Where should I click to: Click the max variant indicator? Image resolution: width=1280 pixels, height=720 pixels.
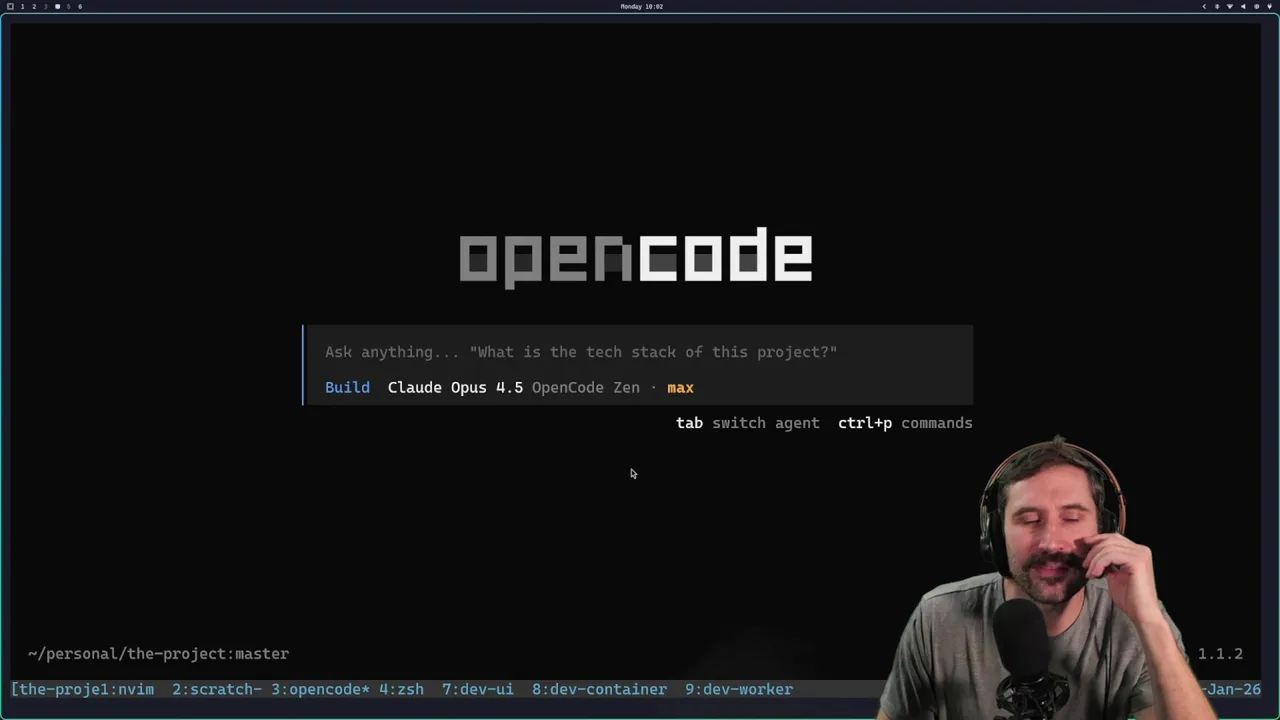pyautogui.click(x=680, y=388)
